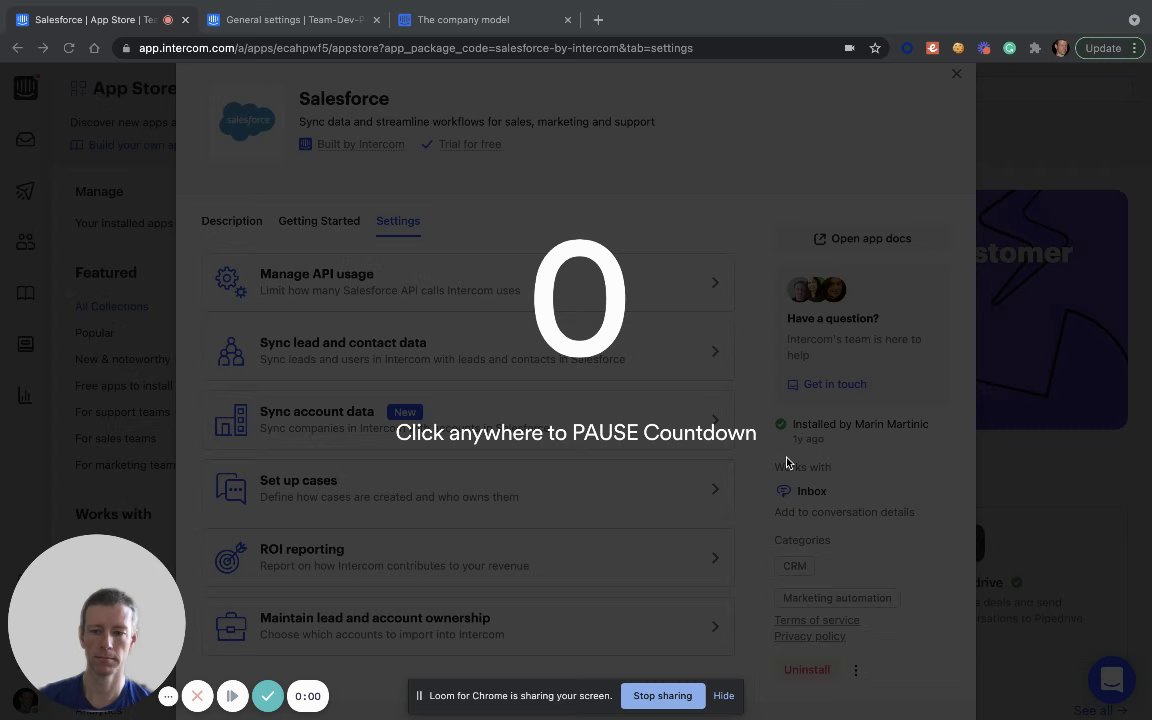Click the Grammarly extension icon

(1009, 48)
